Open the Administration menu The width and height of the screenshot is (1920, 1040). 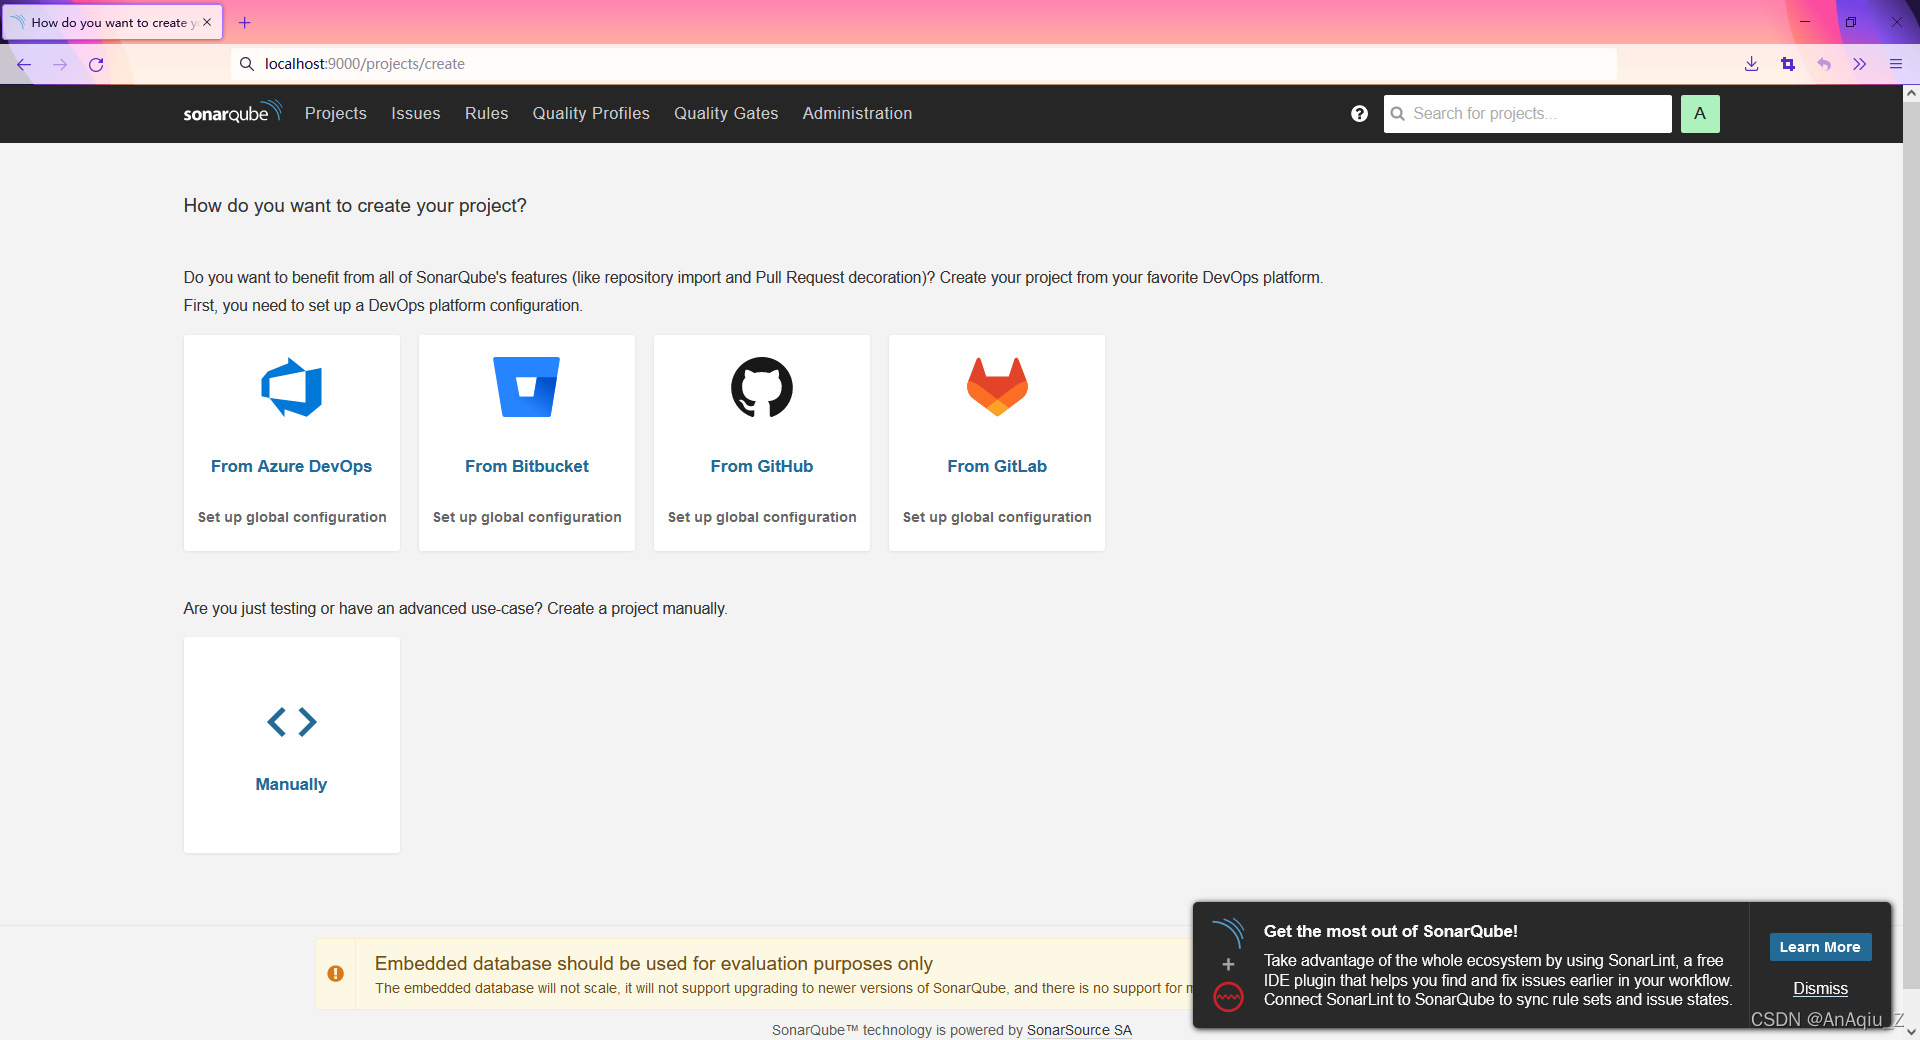click(x=858, y=114)
